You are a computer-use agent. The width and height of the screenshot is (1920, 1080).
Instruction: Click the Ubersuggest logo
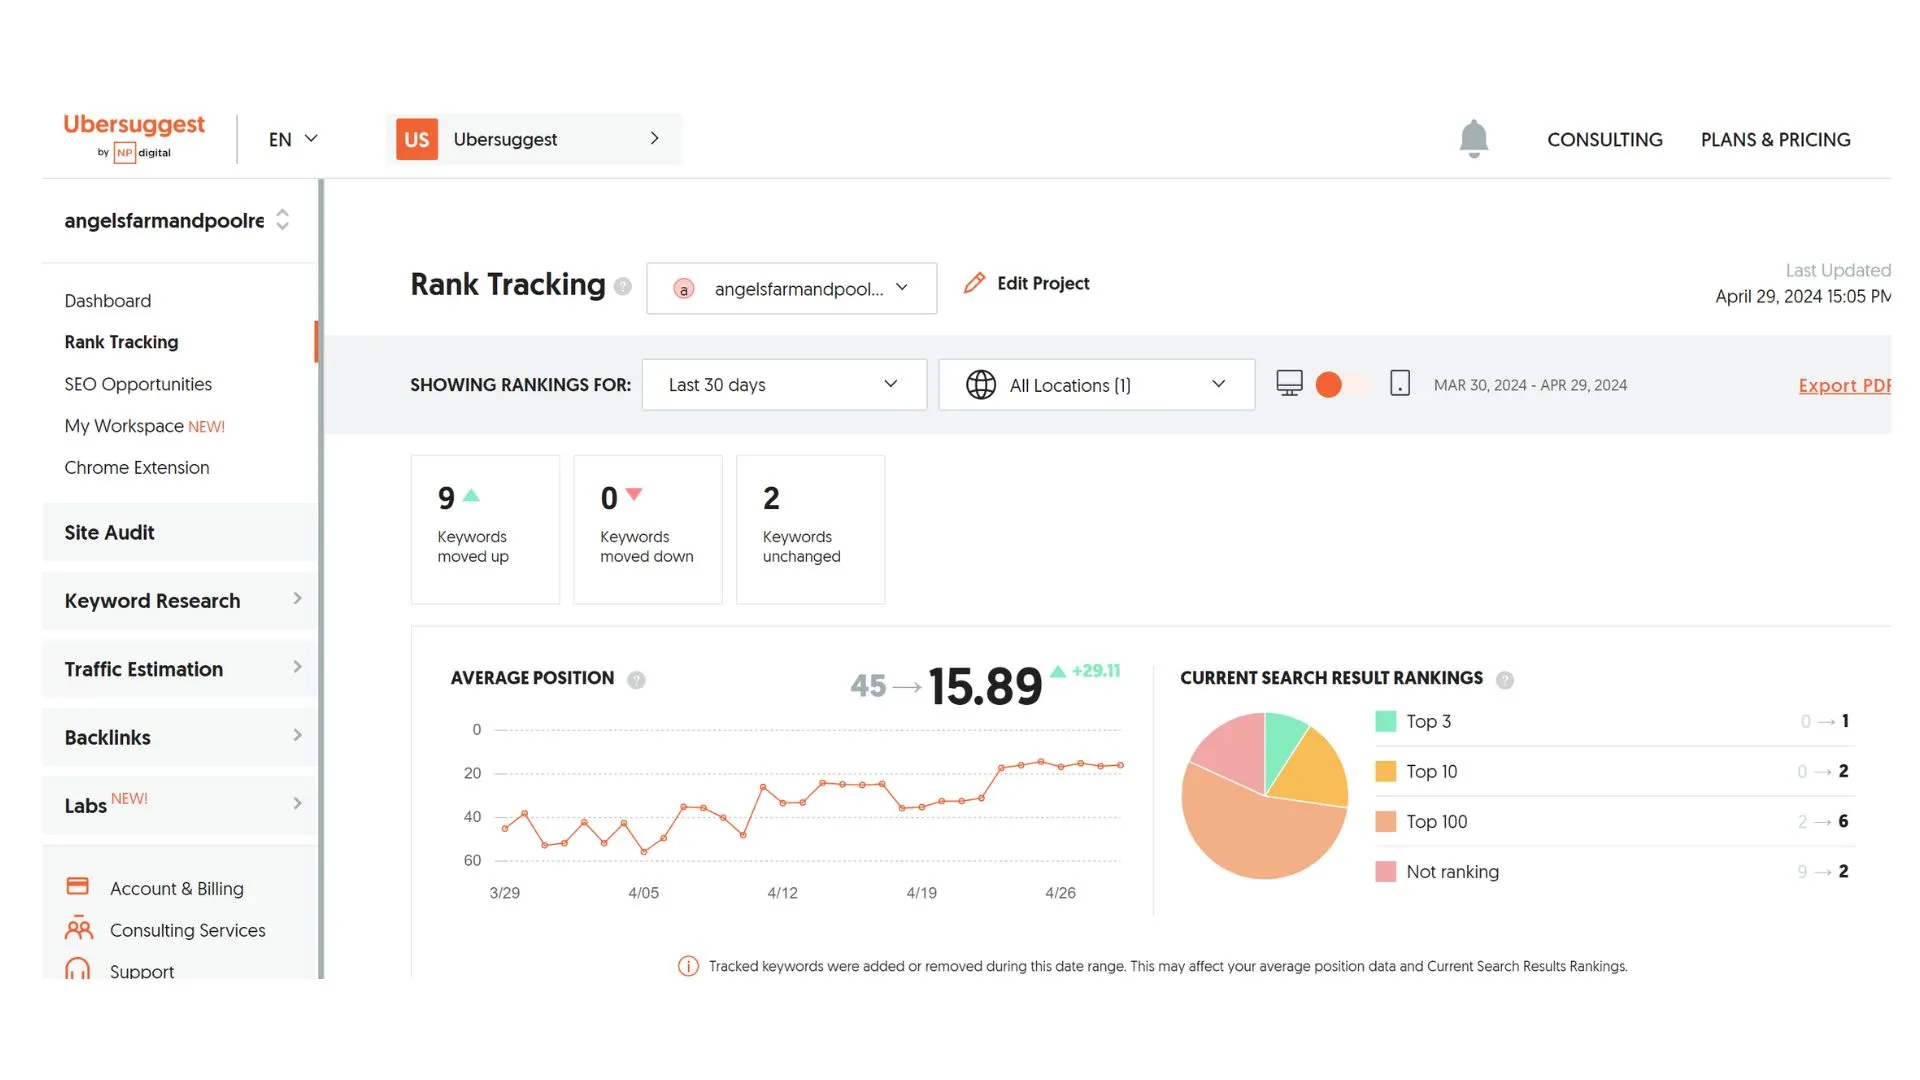coord(134,137)
